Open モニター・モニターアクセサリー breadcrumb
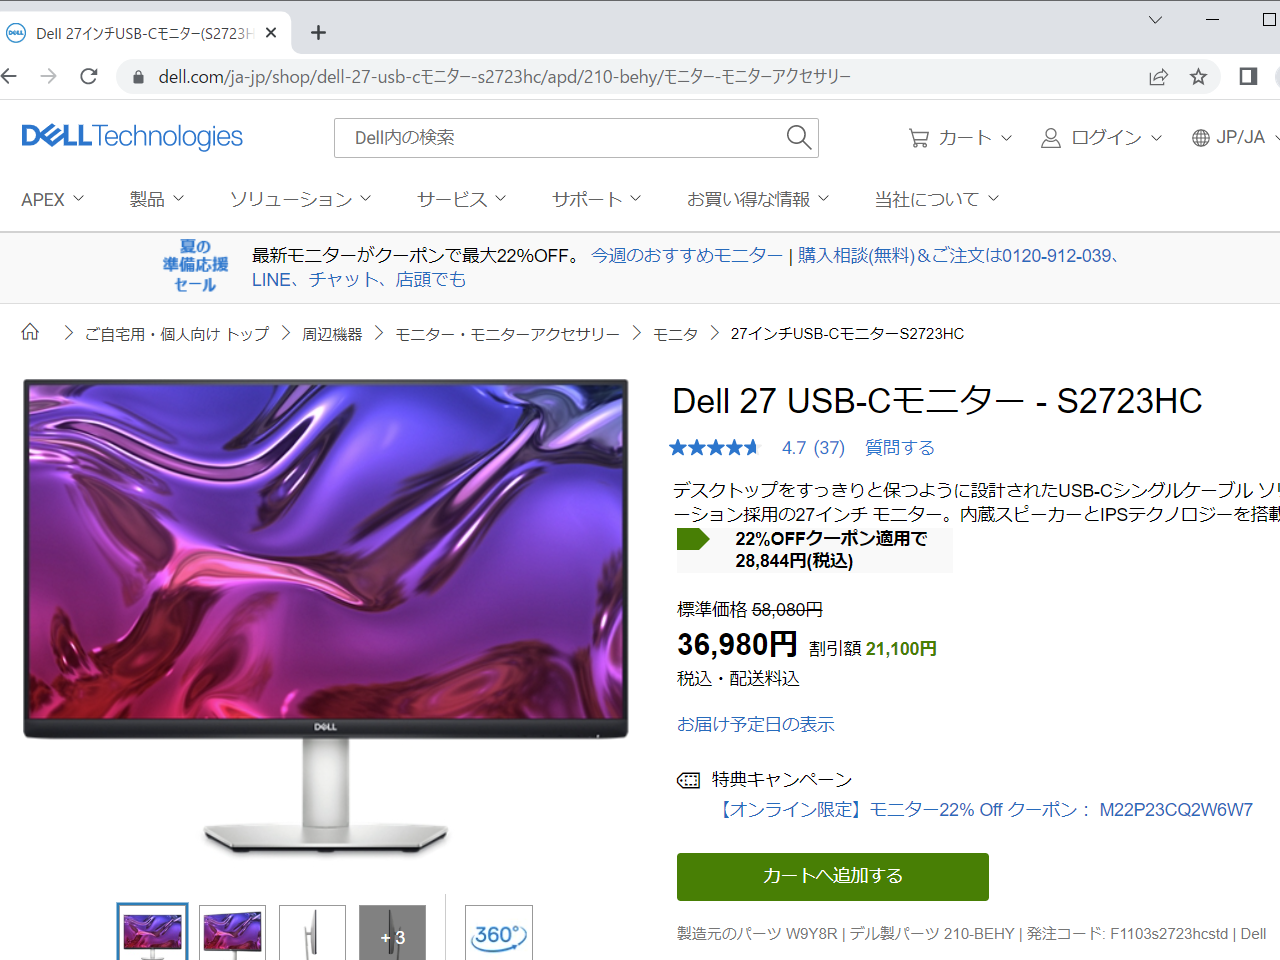 pyautogui.click(x=507, y=334)
